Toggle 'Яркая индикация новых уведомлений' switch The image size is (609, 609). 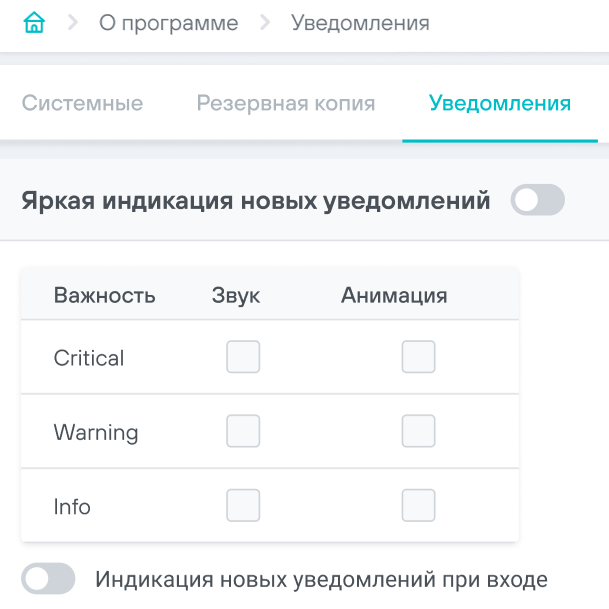point(537,201)
